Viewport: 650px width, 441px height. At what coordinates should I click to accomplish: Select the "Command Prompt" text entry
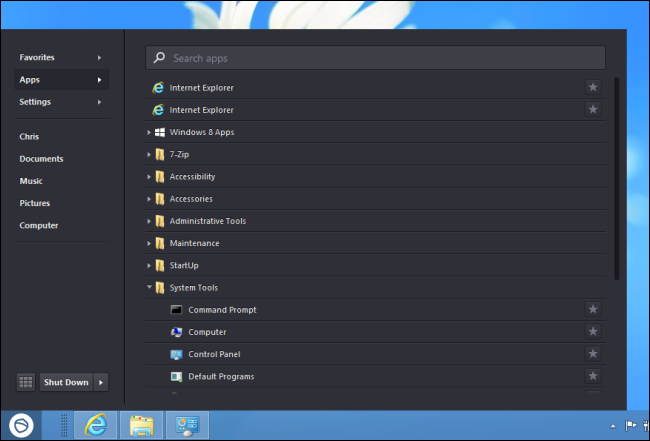click(x=222, y=310)
